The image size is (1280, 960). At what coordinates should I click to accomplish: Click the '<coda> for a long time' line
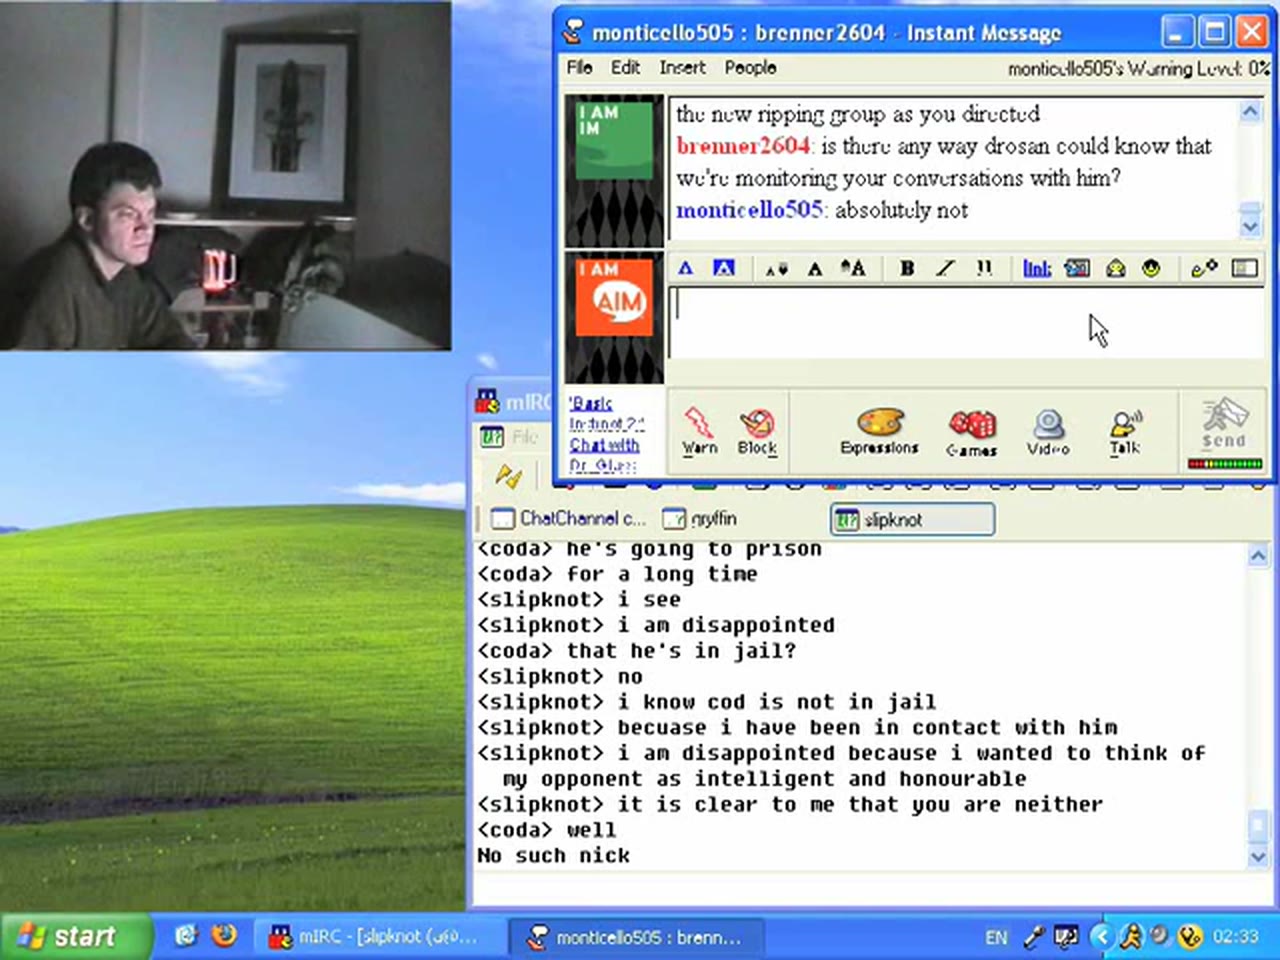[x=617, y=574]
